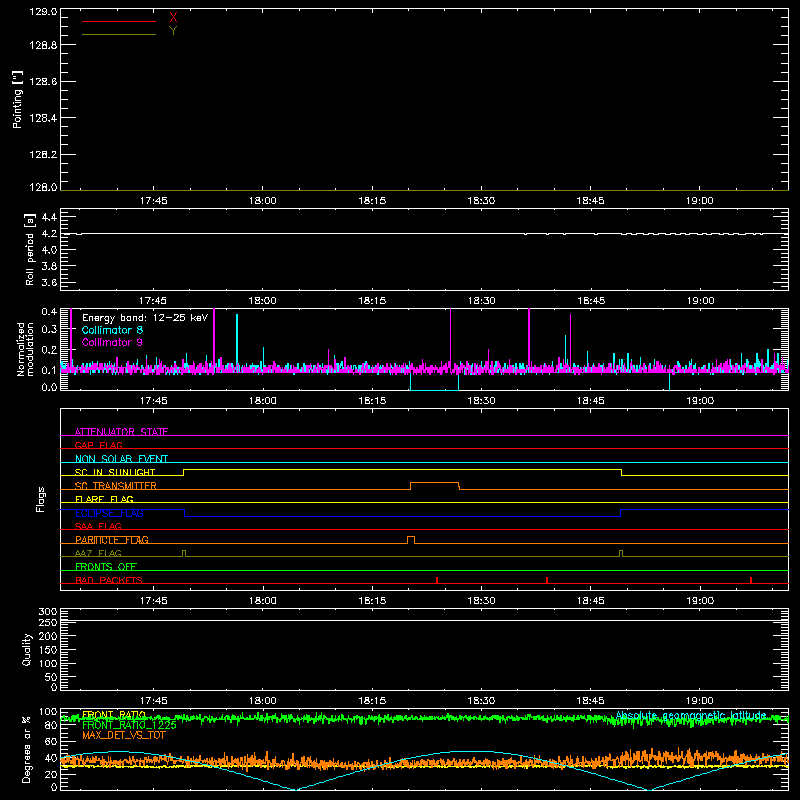Click the BAD_PACKETS spike near 18:40
800x800 pixels.
547,580
